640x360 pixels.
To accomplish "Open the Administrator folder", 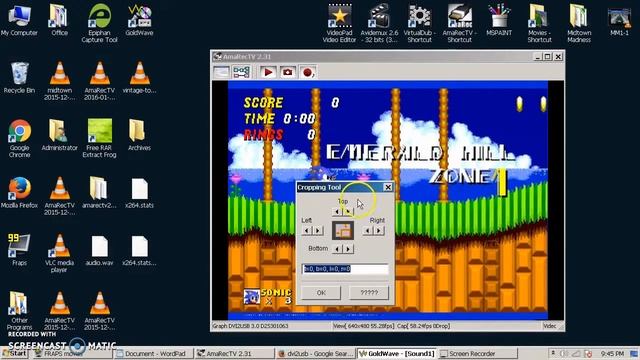I will point(59,135).
